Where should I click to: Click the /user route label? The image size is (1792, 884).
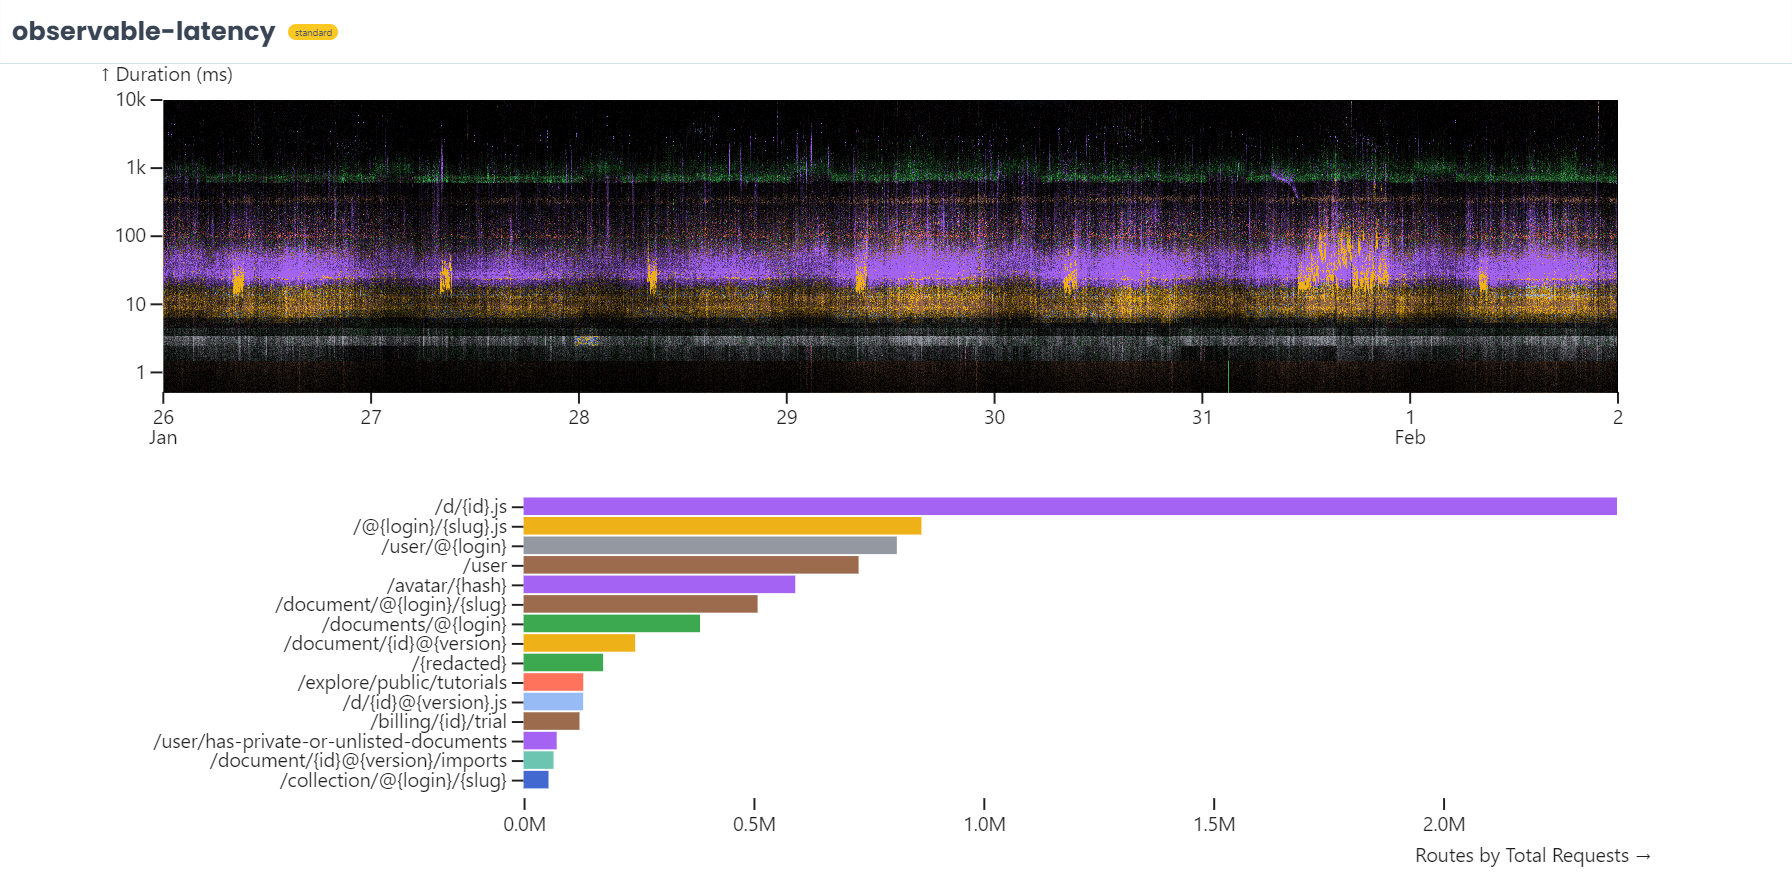point(485,565)
